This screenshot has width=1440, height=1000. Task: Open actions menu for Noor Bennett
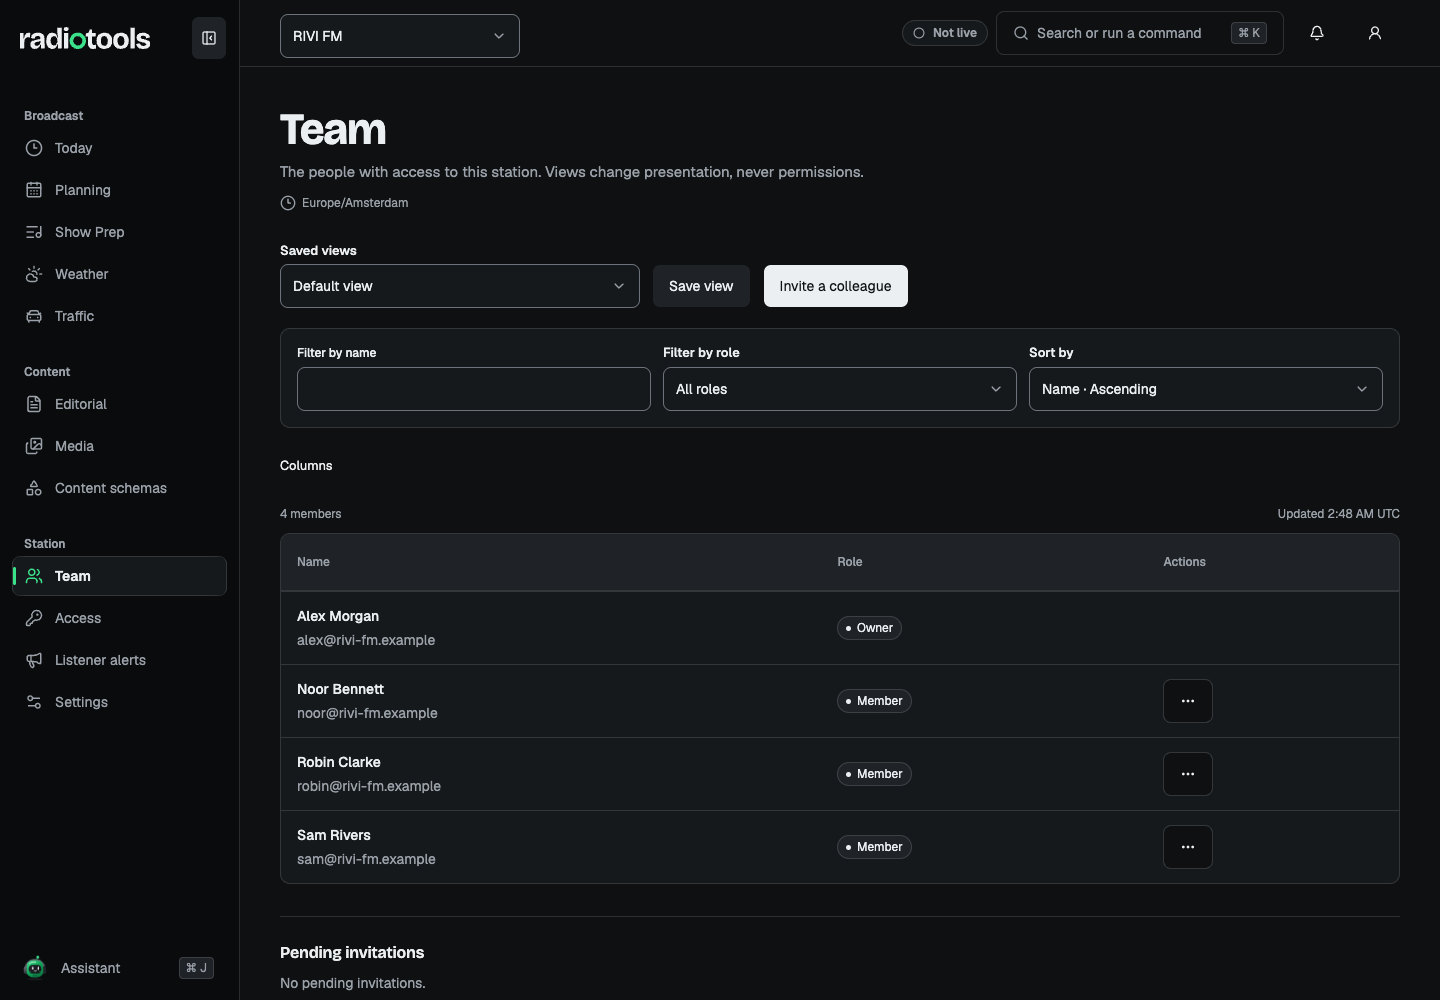pyautogui.click(x=1188, y=701)
